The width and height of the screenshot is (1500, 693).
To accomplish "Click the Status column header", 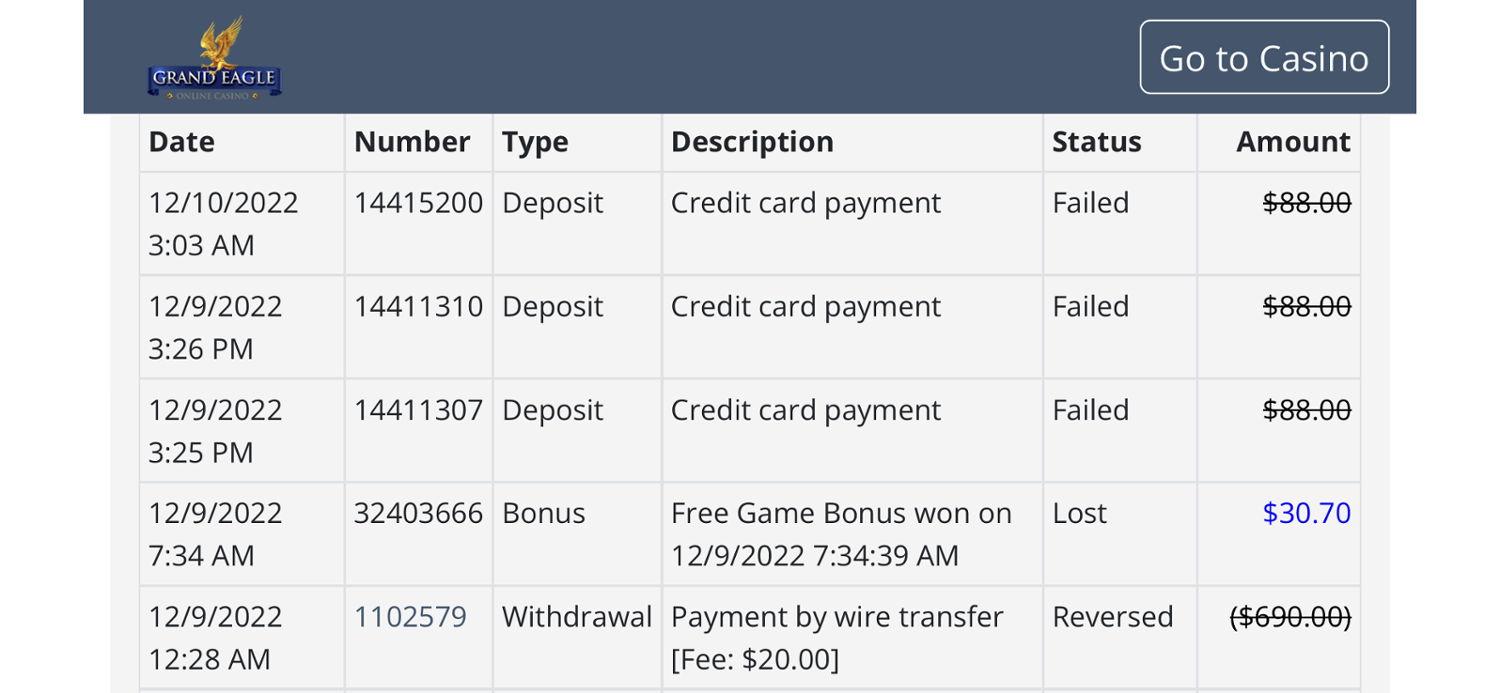I will point(1096,141).
